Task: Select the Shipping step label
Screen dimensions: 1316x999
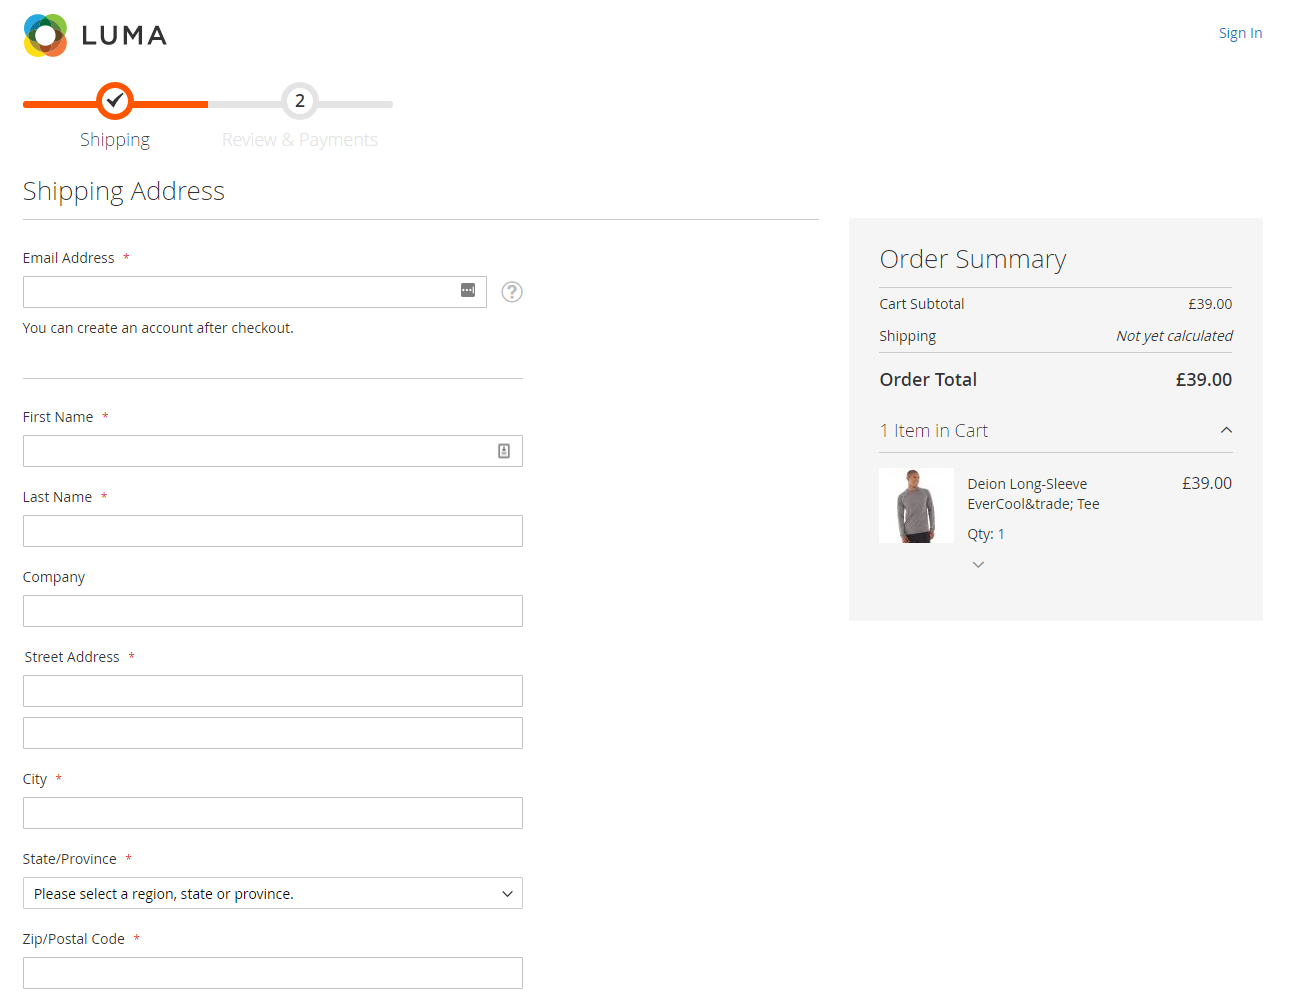Action: 115,140
